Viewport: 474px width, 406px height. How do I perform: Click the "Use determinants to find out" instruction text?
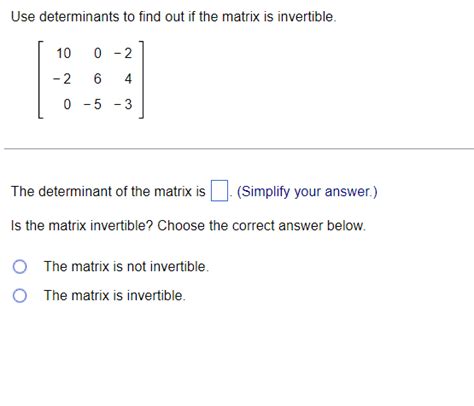(x=97, y=16)
